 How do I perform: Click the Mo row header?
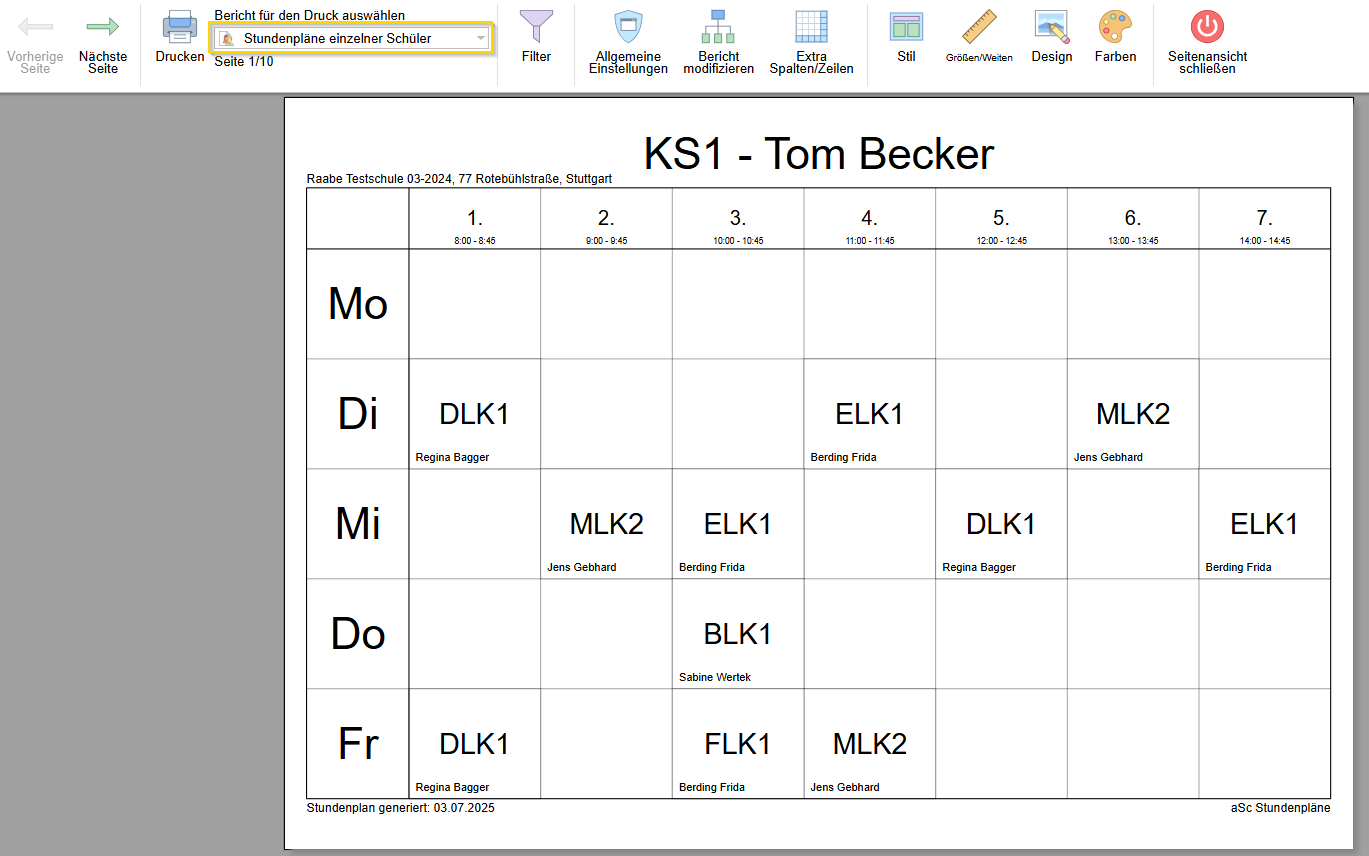point(358,303)
